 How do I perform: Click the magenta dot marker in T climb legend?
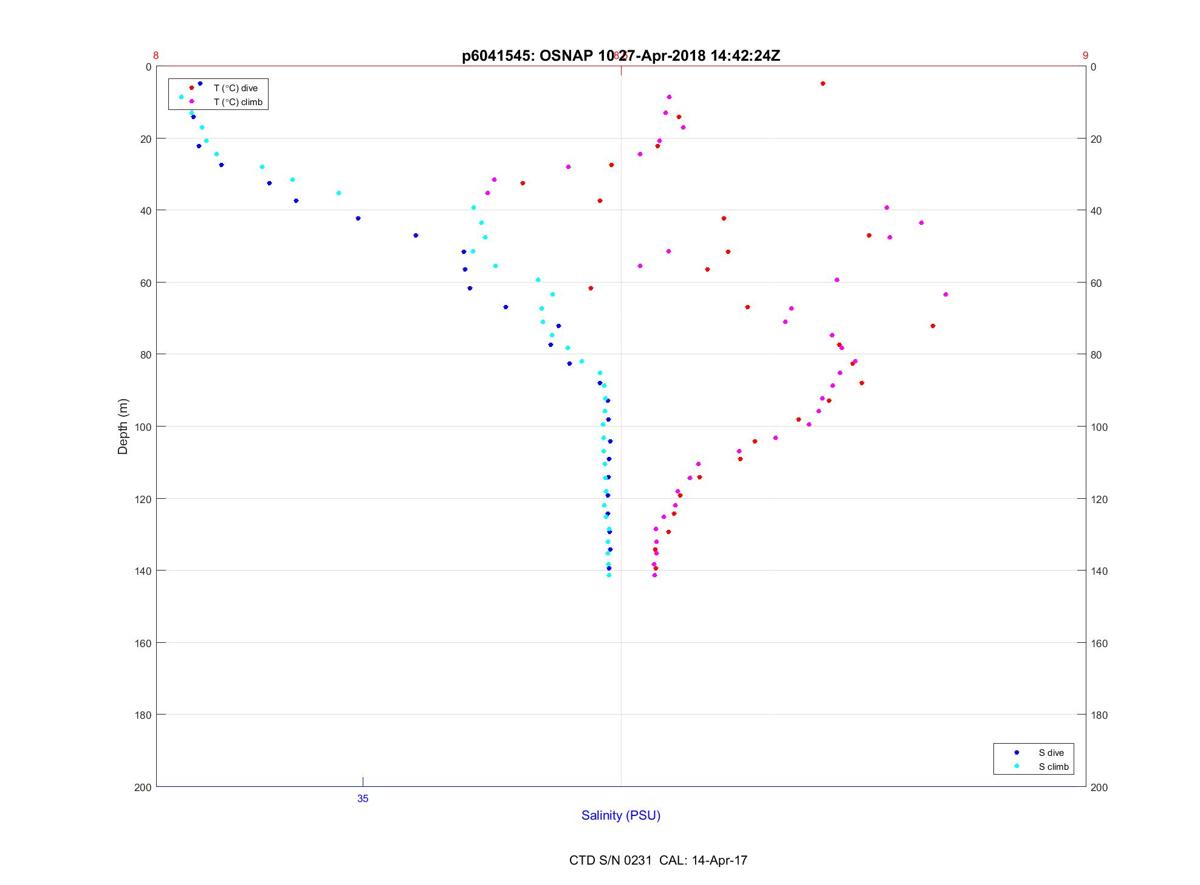pos(192,102)
